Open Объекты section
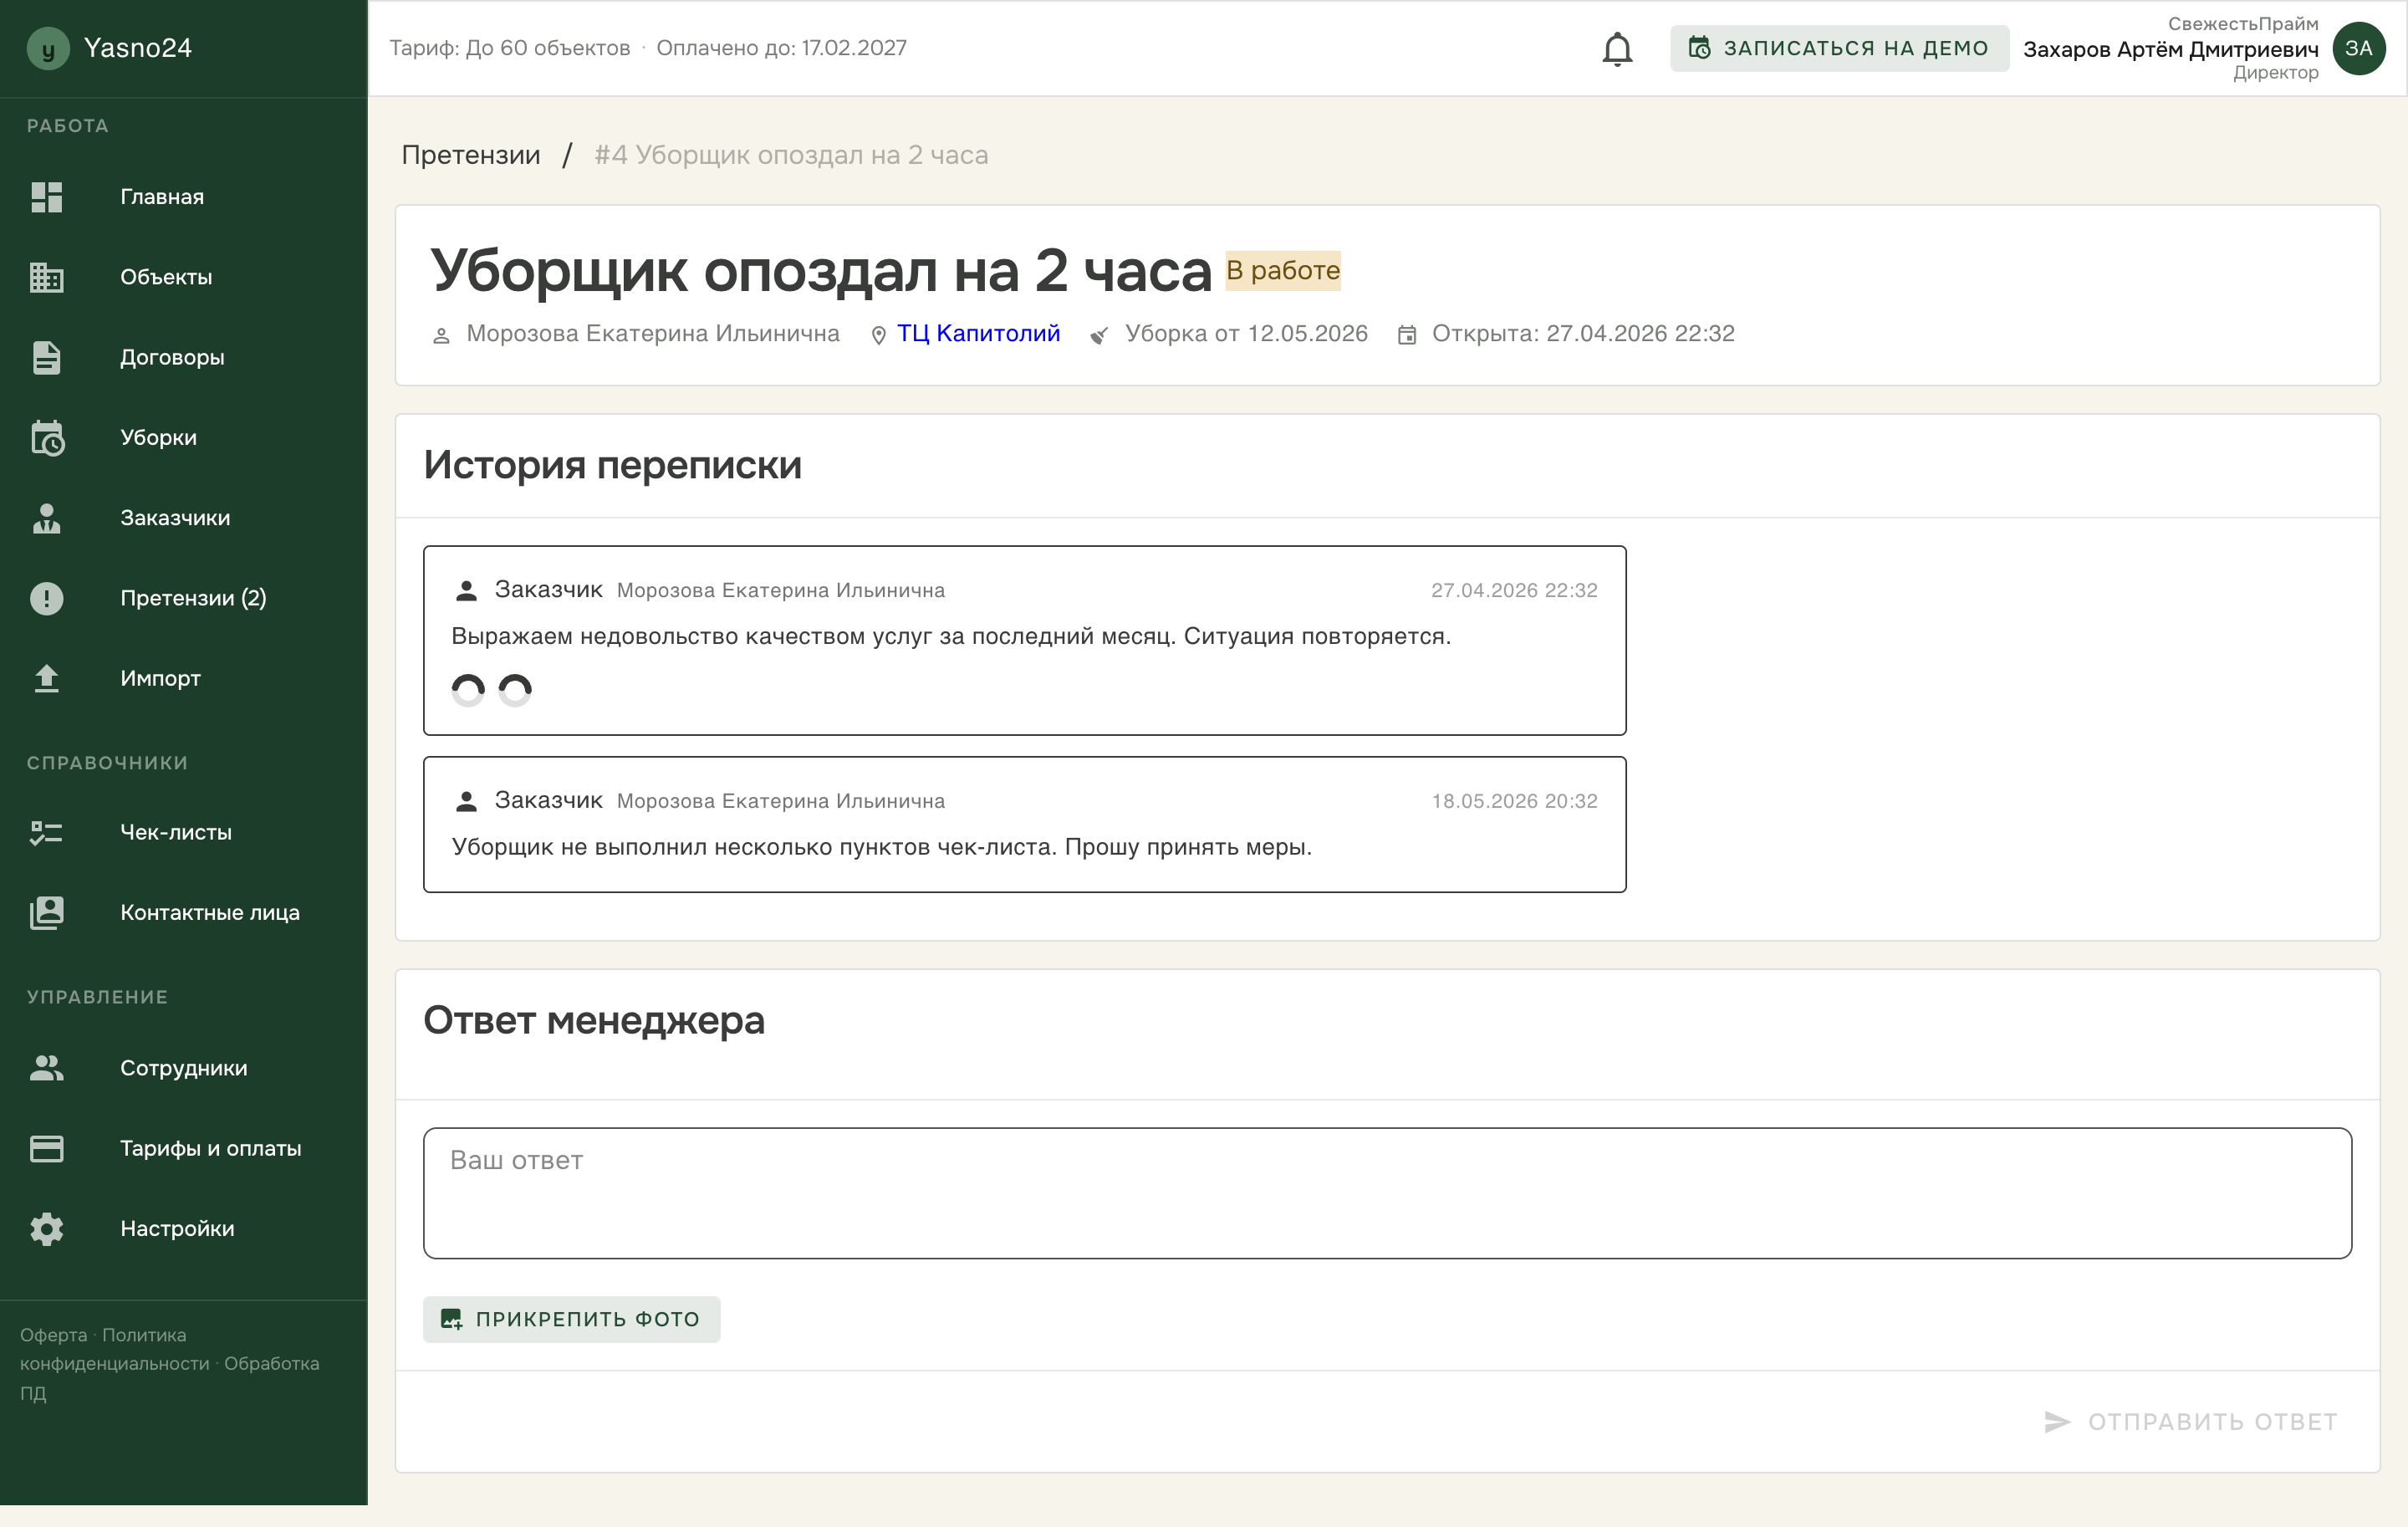Viewport: 2408px width, 1527px height. point(184,277)
